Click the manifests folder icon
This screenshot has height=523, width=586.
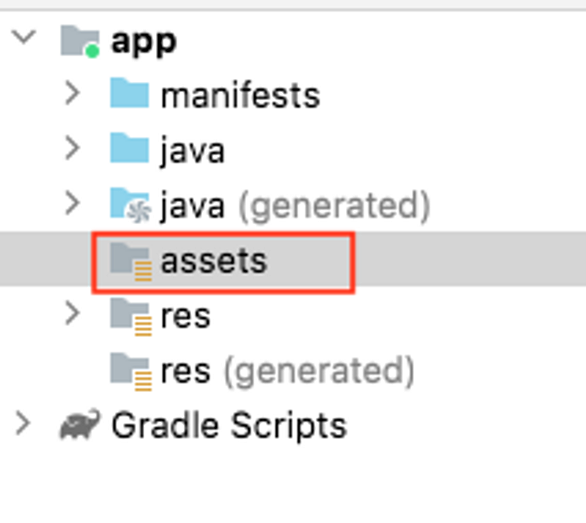[129, 93]
